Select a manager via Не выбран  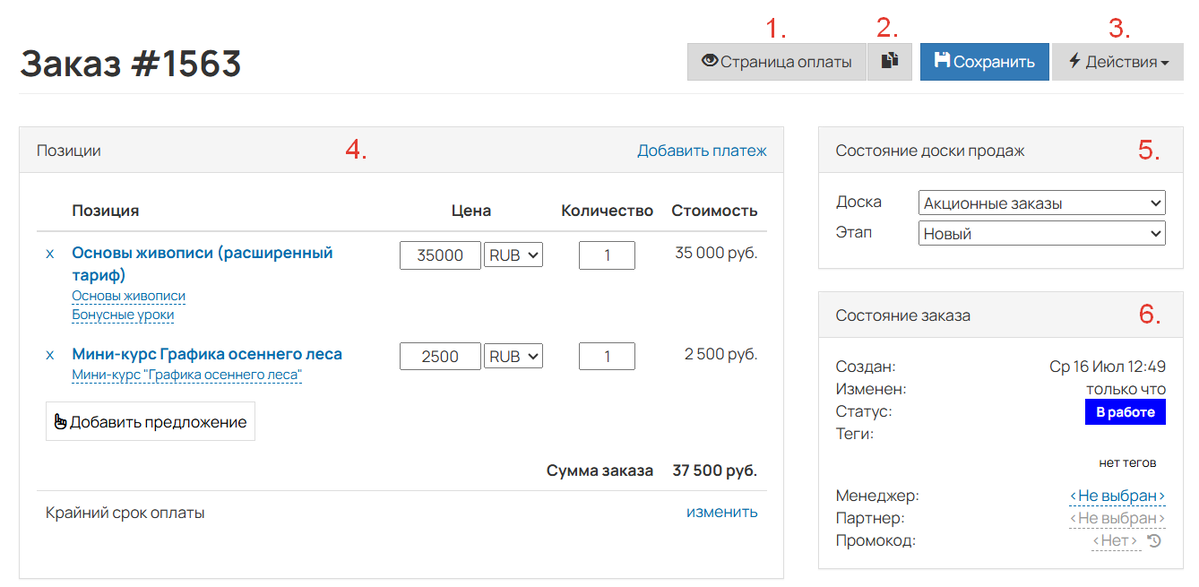[1117, 496]
